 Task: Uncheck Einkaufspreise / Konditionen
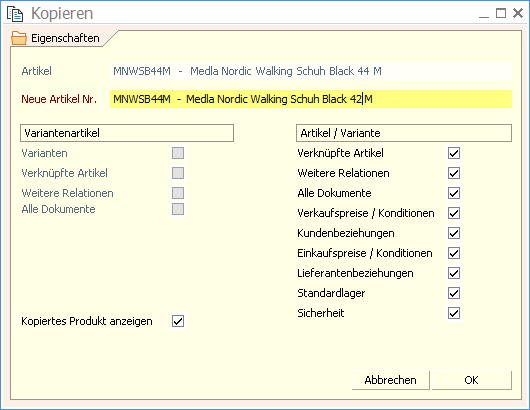[454, 253]
